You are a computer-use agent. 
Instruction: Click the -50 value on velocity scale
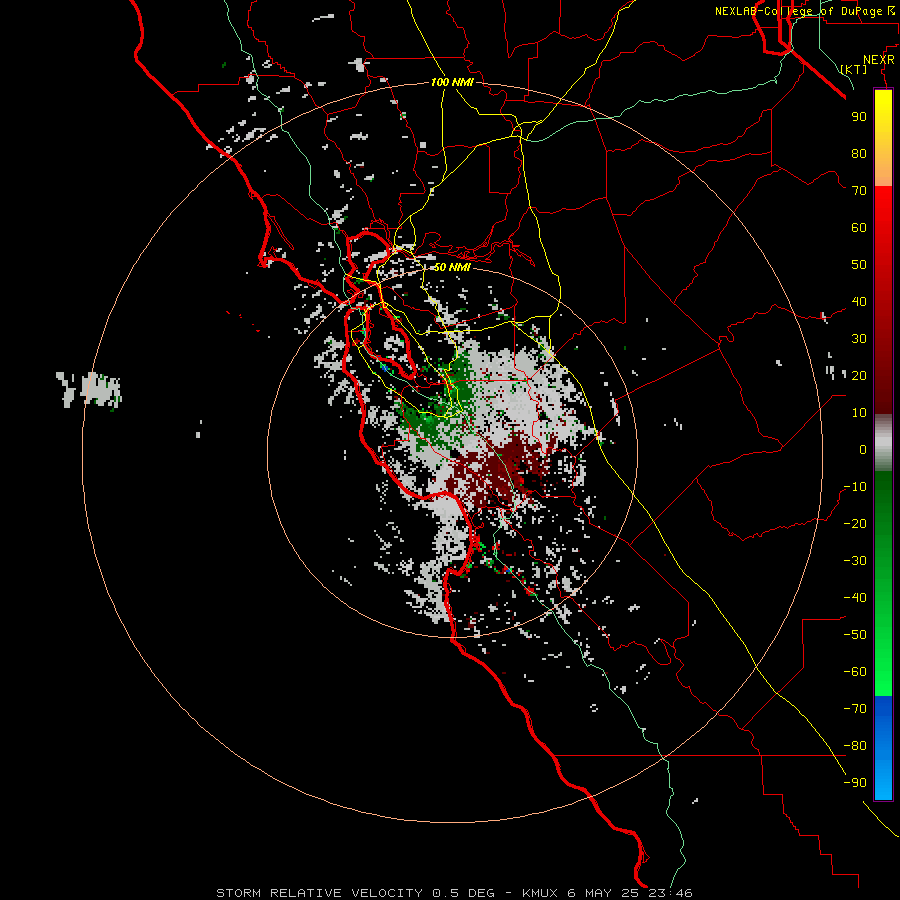(x=855, y=635)
